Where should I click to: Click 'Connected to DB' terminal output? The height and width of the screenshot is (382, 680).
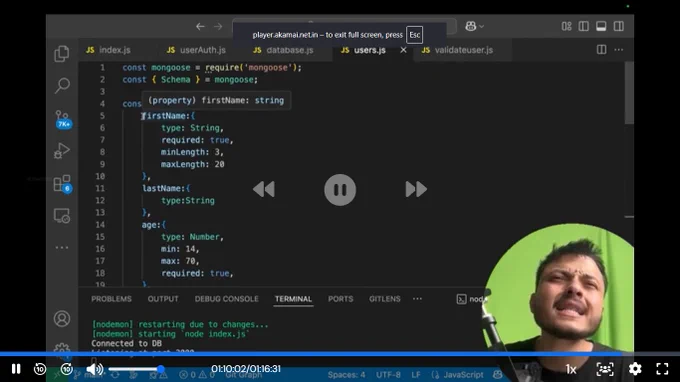pyautogui.click(x=126, y=343)
